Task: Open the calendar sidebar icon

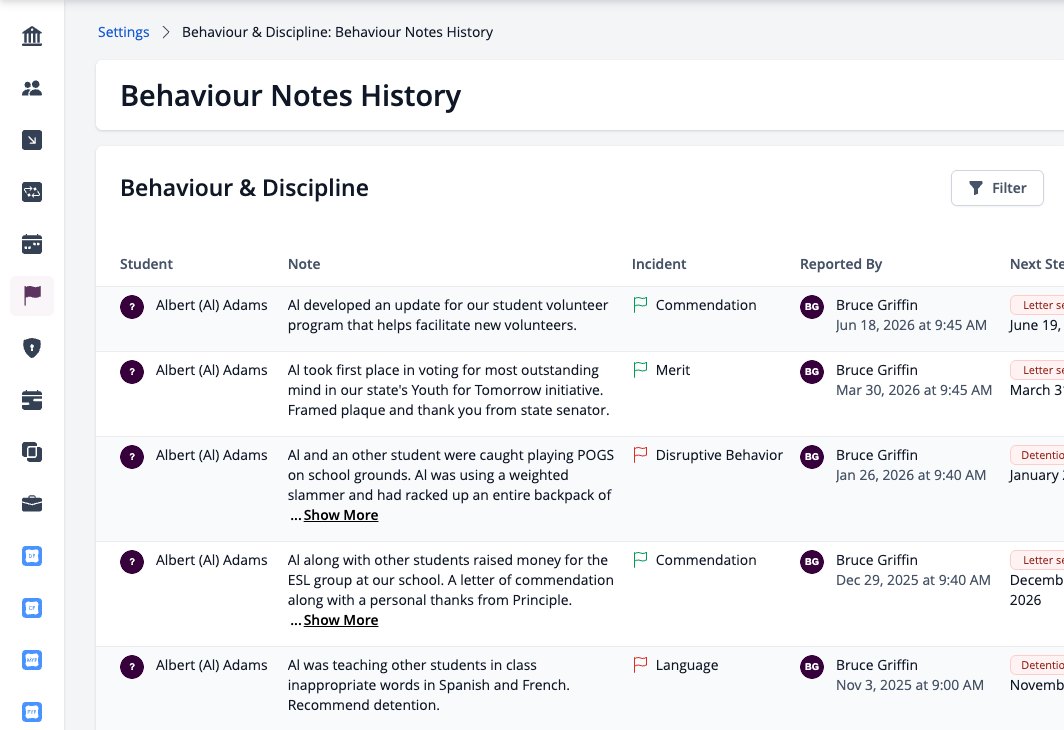Action: point(32,244)
